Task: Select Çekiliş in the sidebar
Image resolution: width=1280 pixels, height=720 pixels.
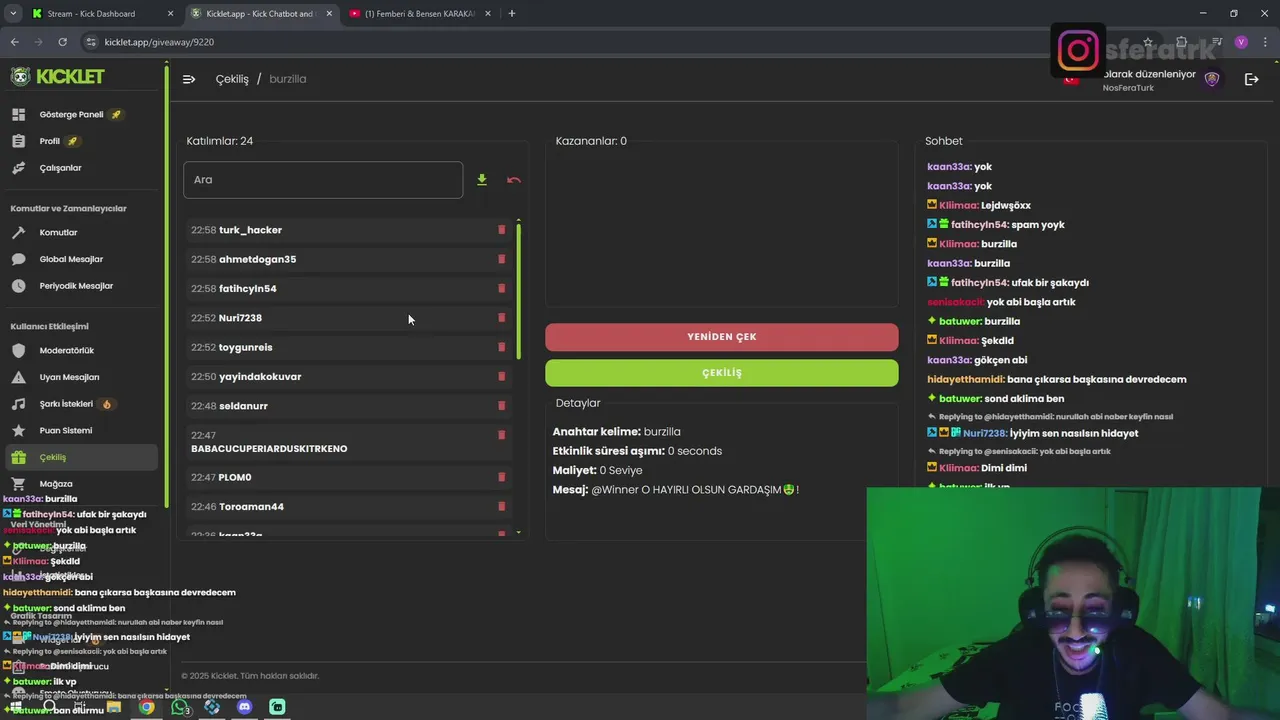Action: click(x=82, y=457)
